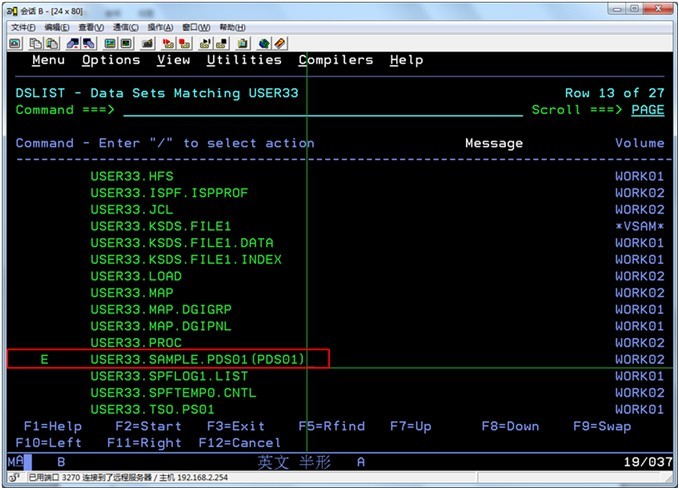Click the F11=Right function key label

144,443
